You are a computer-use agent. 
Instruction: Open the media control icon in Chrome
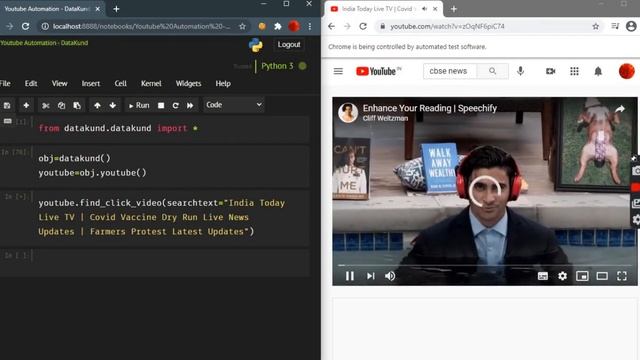(x=615, y=26)
